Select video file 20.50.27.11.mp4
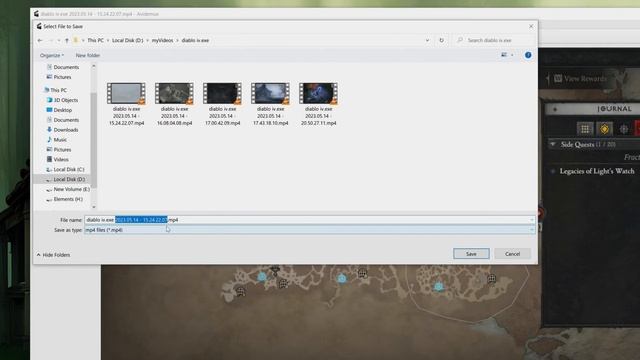Screen dimensions: 640x360 pos(318,104)
